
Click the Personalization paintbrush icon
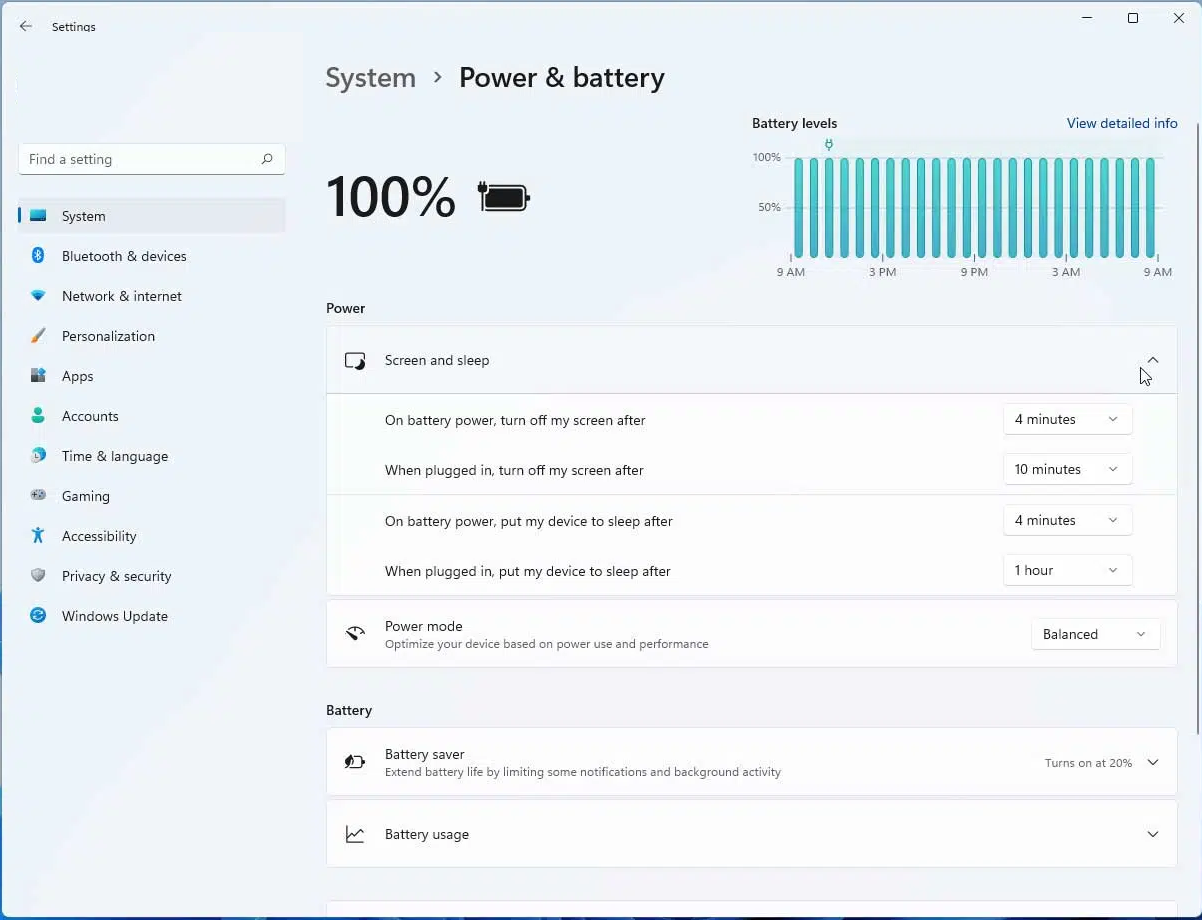(x=38, y=336)
